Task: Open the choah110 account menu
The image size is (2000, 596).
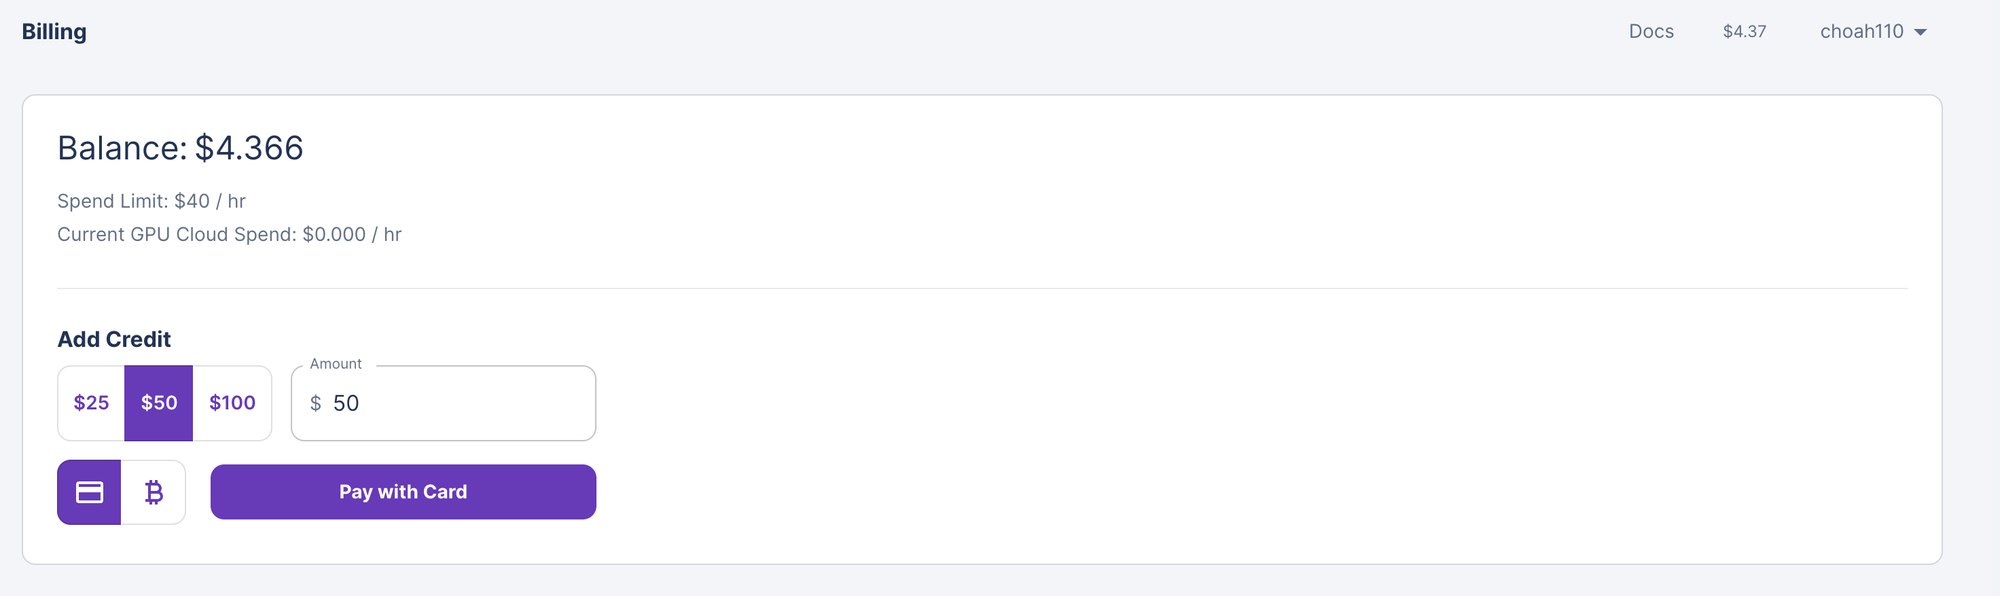Action: point(1862,32)
